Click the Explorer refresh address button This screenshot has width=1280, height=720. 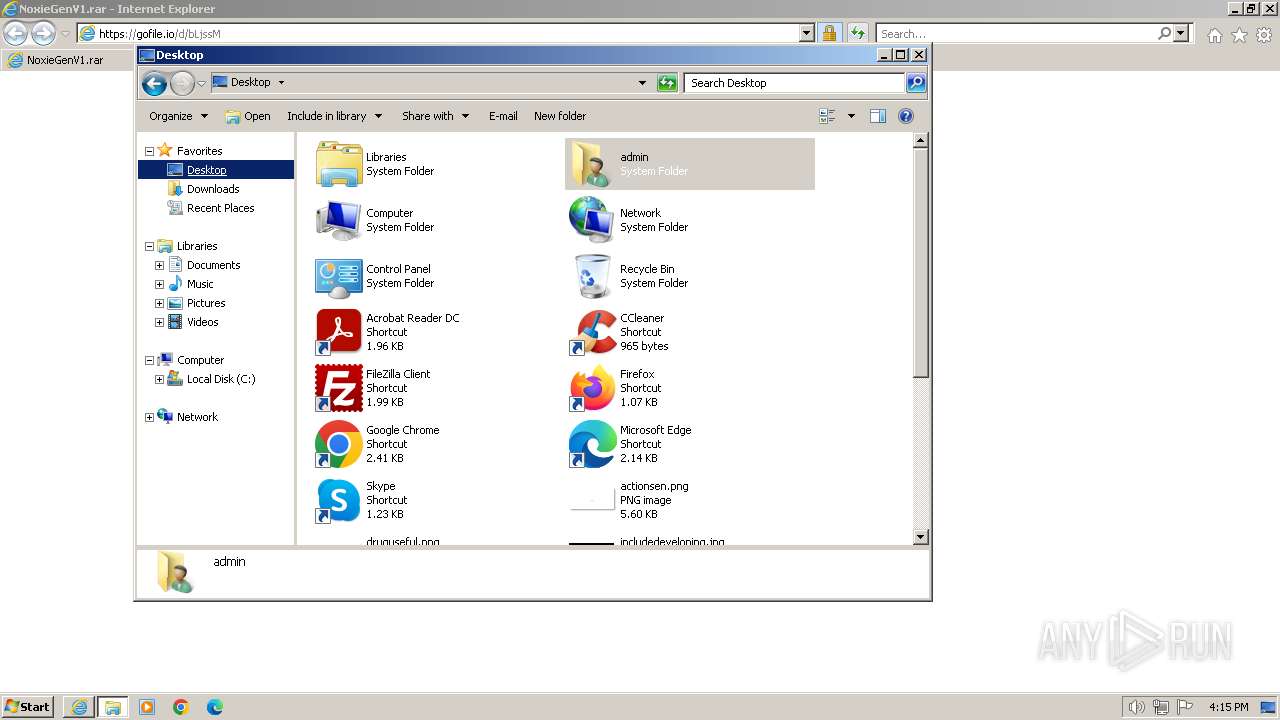[667, 83]
